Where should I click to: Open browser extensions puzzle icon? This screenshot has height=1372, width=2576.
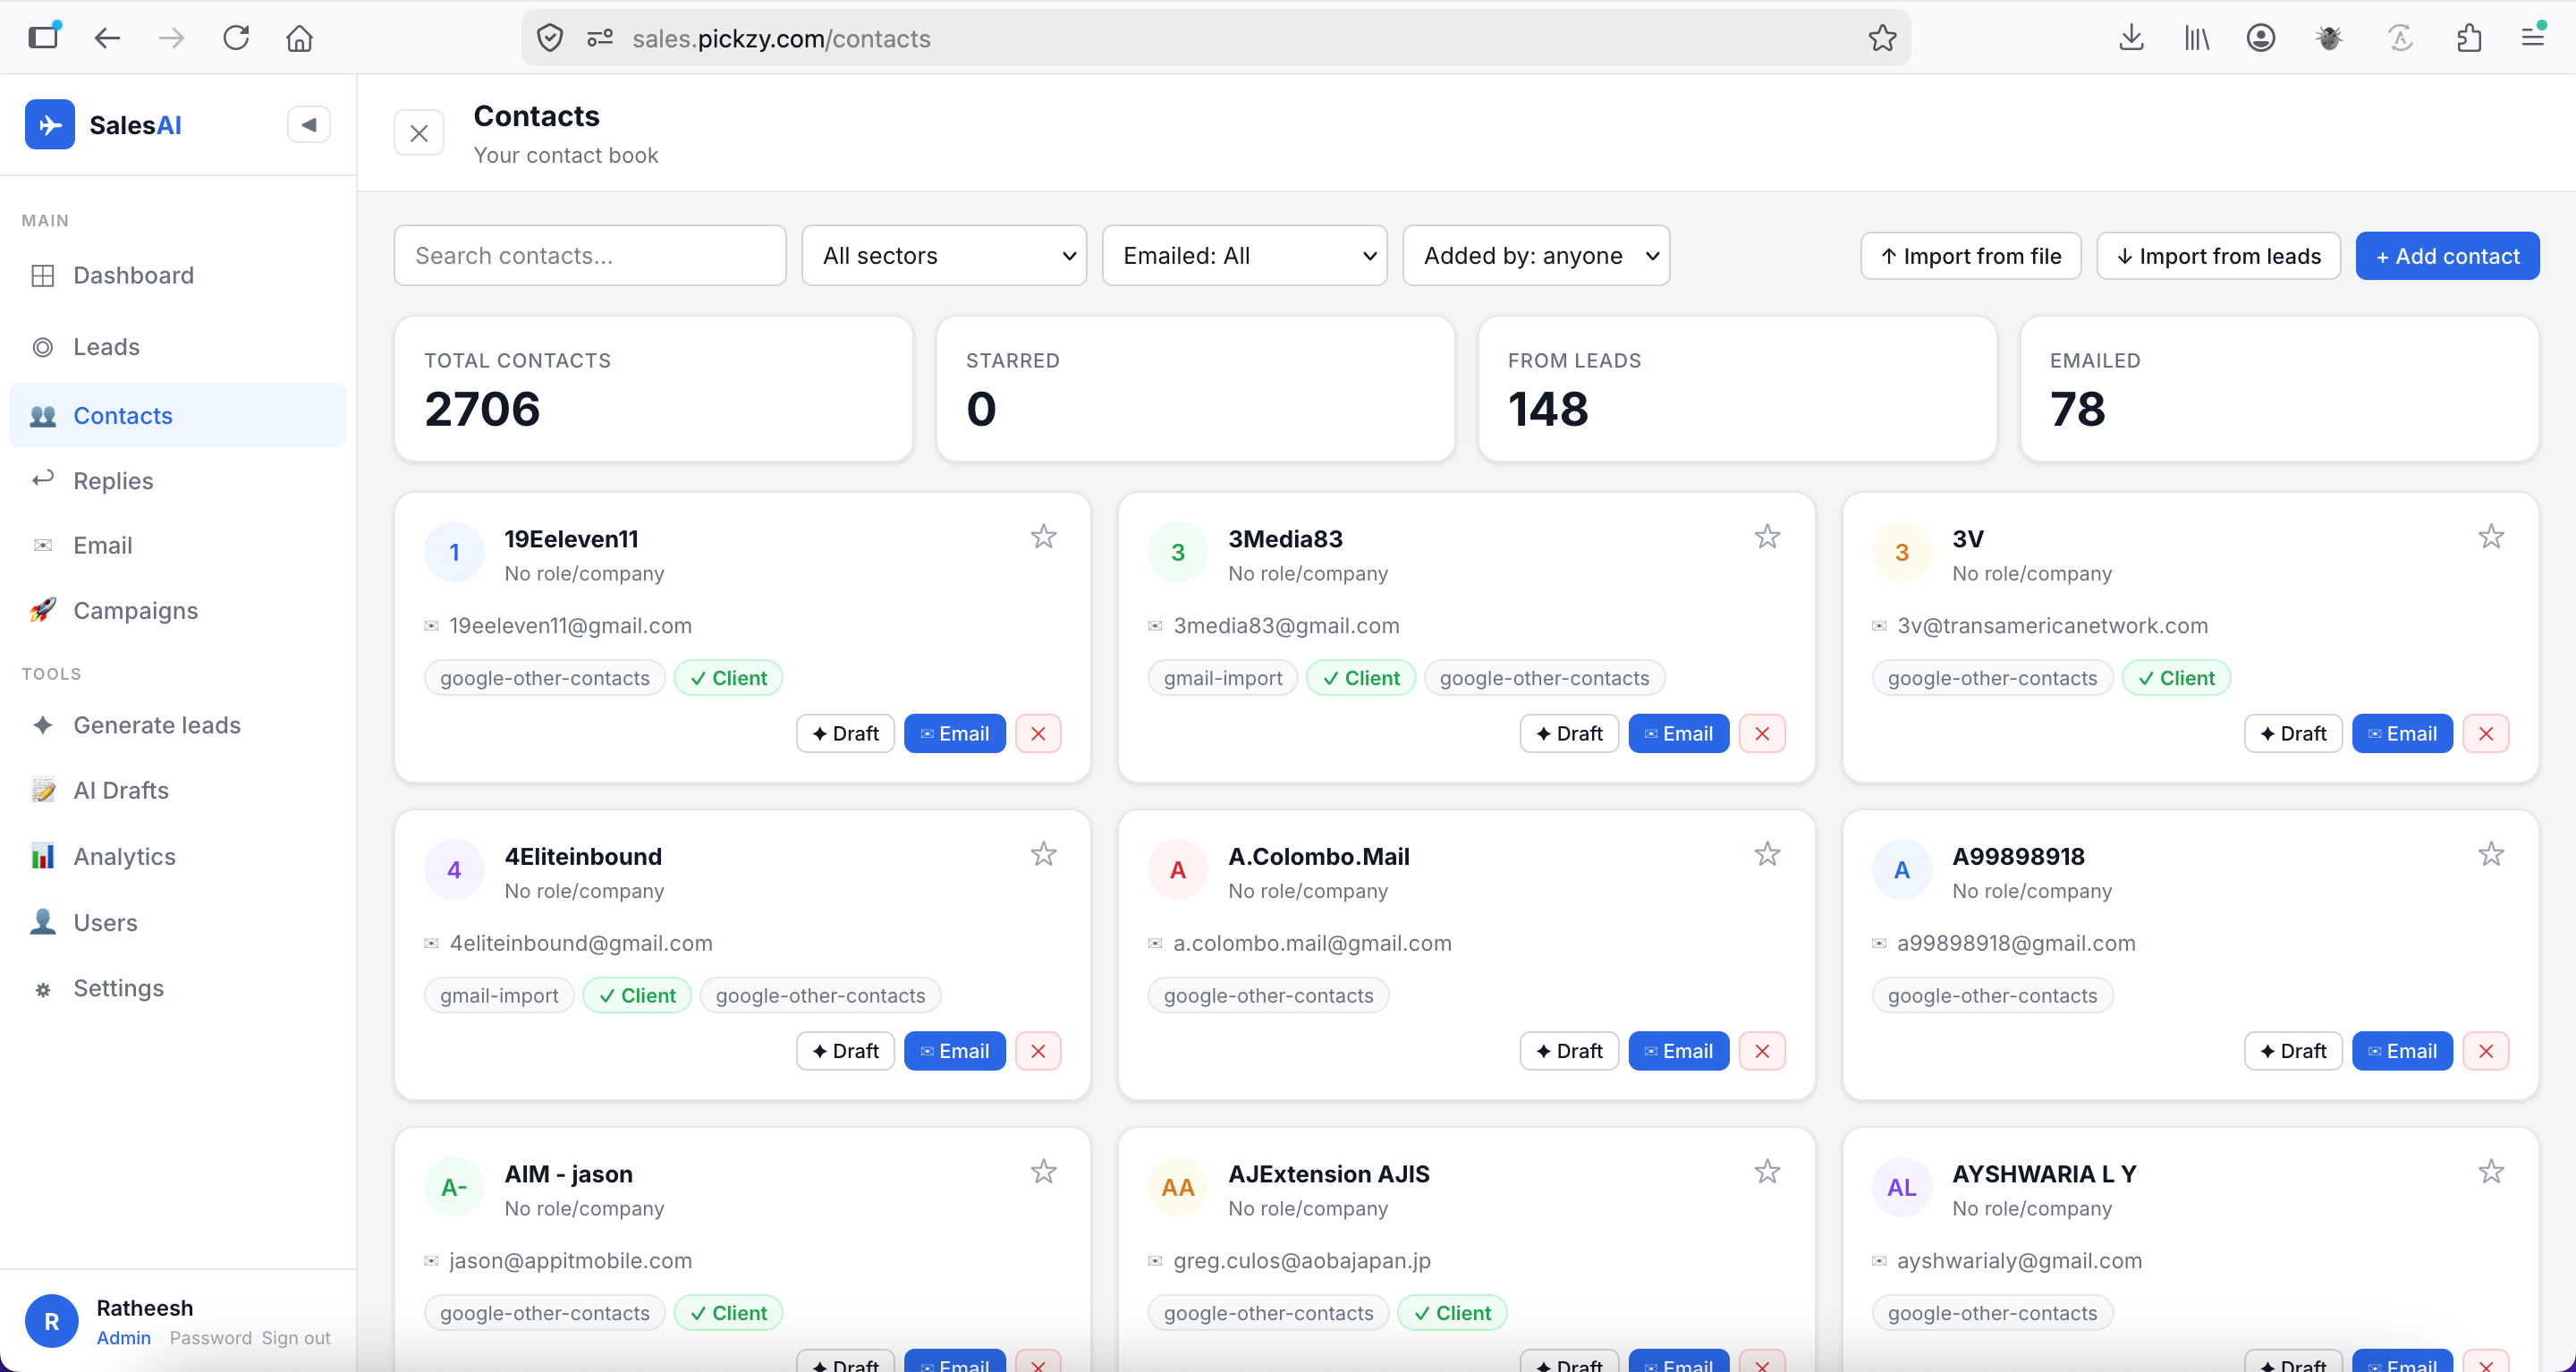[x=2469, y=38]
